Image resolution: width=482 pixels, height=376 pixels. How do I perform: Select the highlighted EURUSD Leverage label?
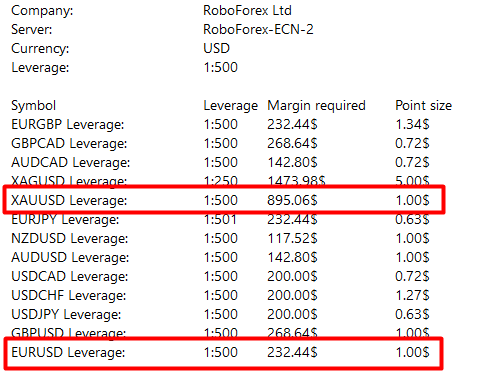[68, 353]
